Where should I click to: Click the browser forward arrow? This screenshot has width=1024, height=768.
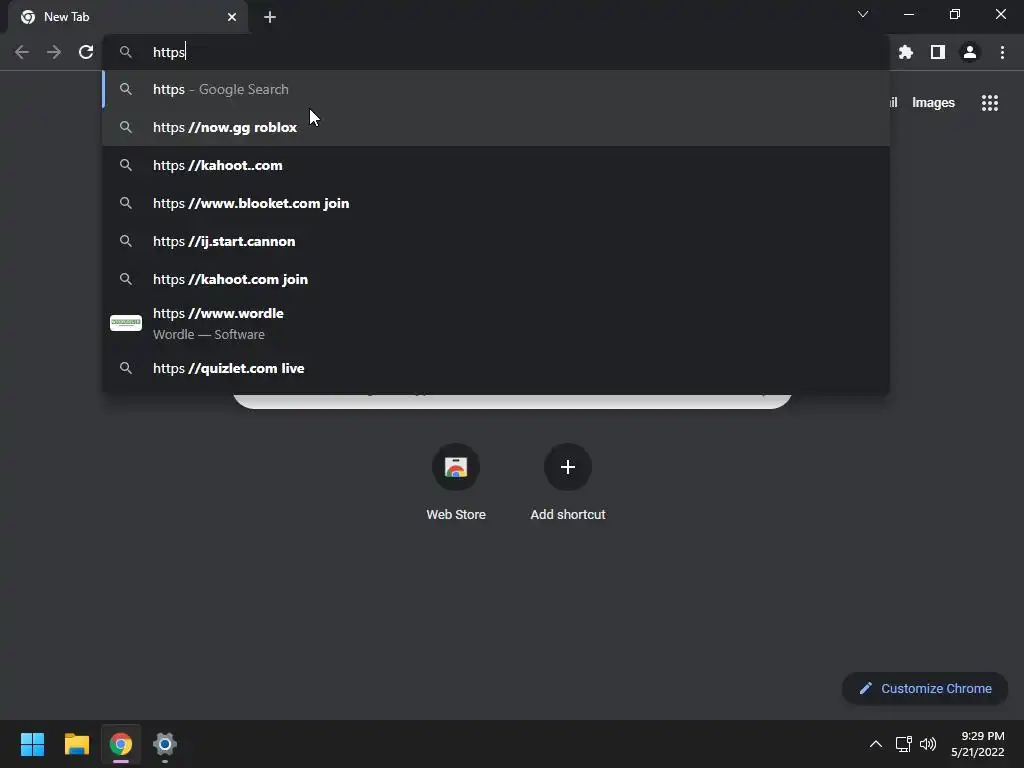[54, 52]
